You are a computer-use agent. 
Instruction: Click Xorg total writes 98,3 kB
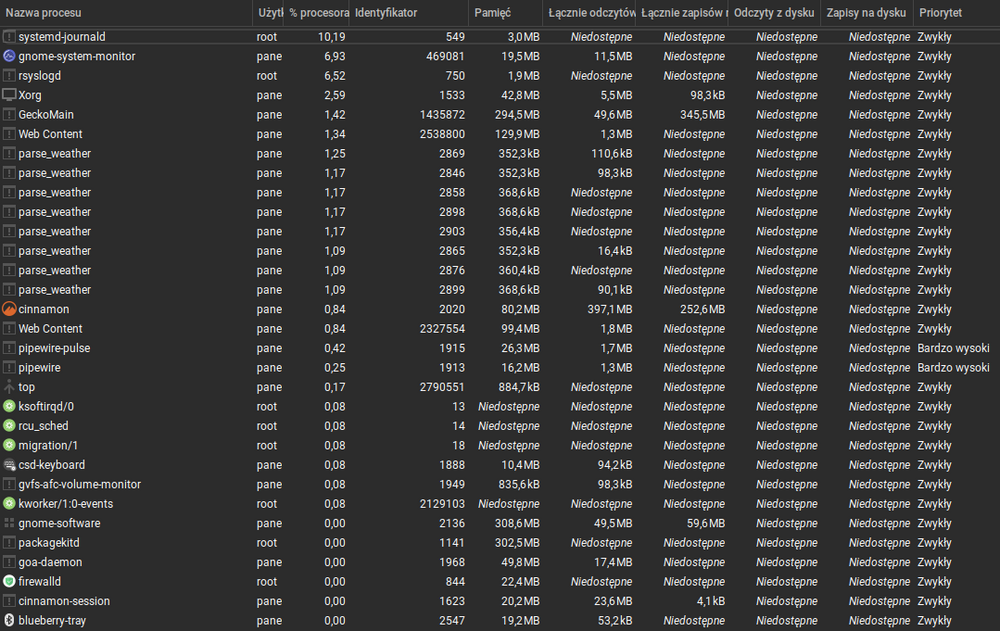(x=707, y=95)
